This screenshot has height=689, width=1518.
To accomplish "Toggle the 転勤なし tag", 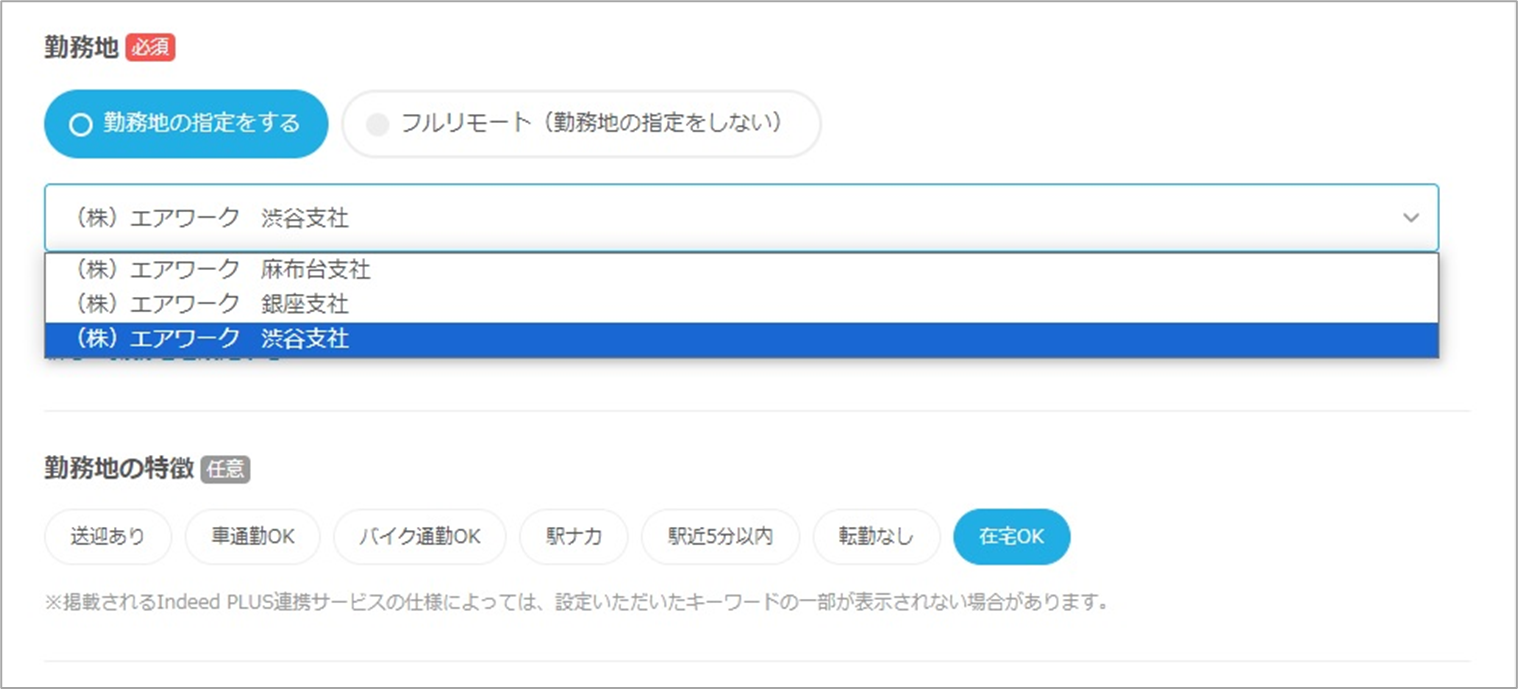I will [877, 537].
